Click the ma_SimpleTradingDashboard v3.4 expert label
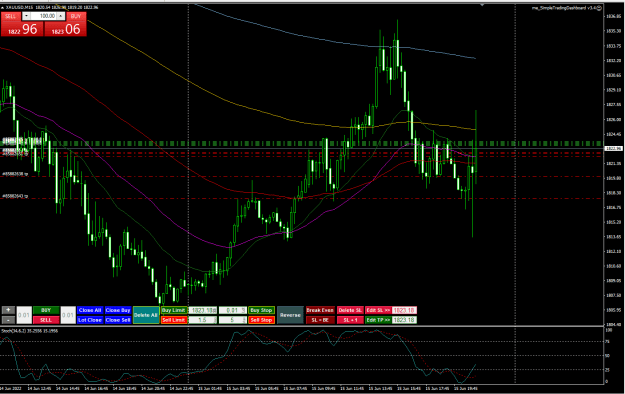This screenshot has height=394, width=625. click(564, 8)
